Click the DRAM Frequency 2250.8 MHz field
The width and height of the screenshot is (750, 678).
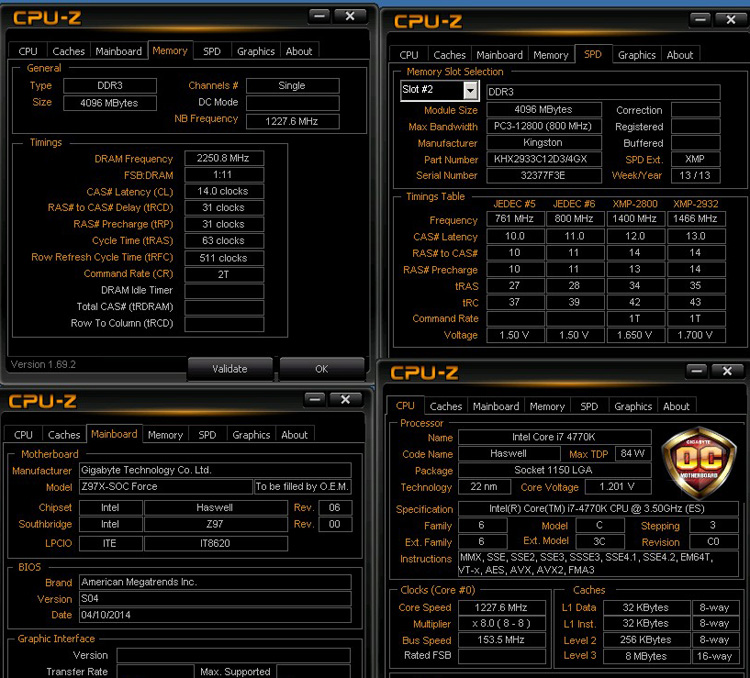pos(224,158)
